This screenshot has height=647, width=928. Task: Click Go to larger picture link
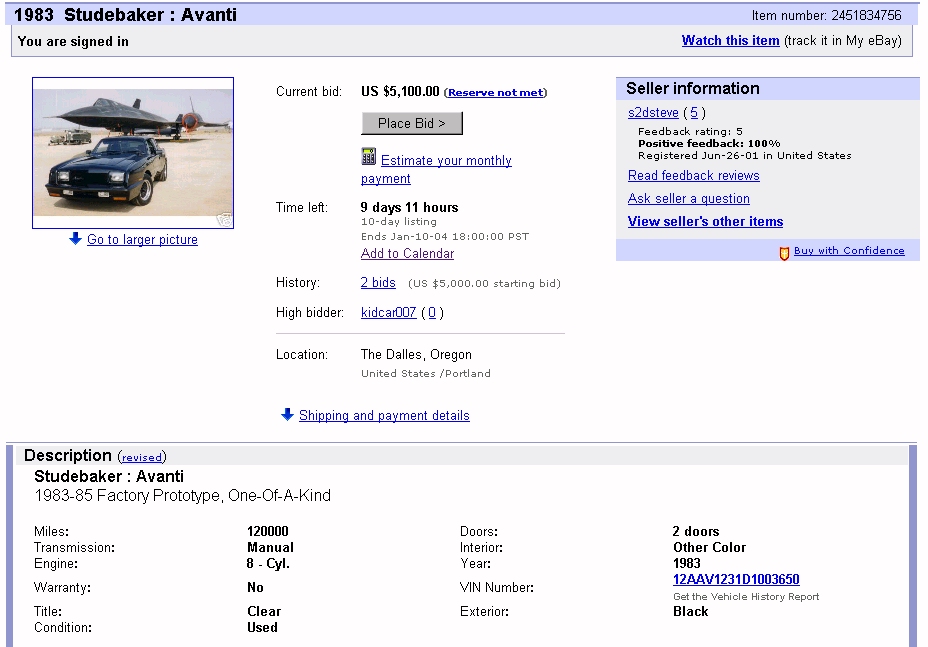(142, 239)
